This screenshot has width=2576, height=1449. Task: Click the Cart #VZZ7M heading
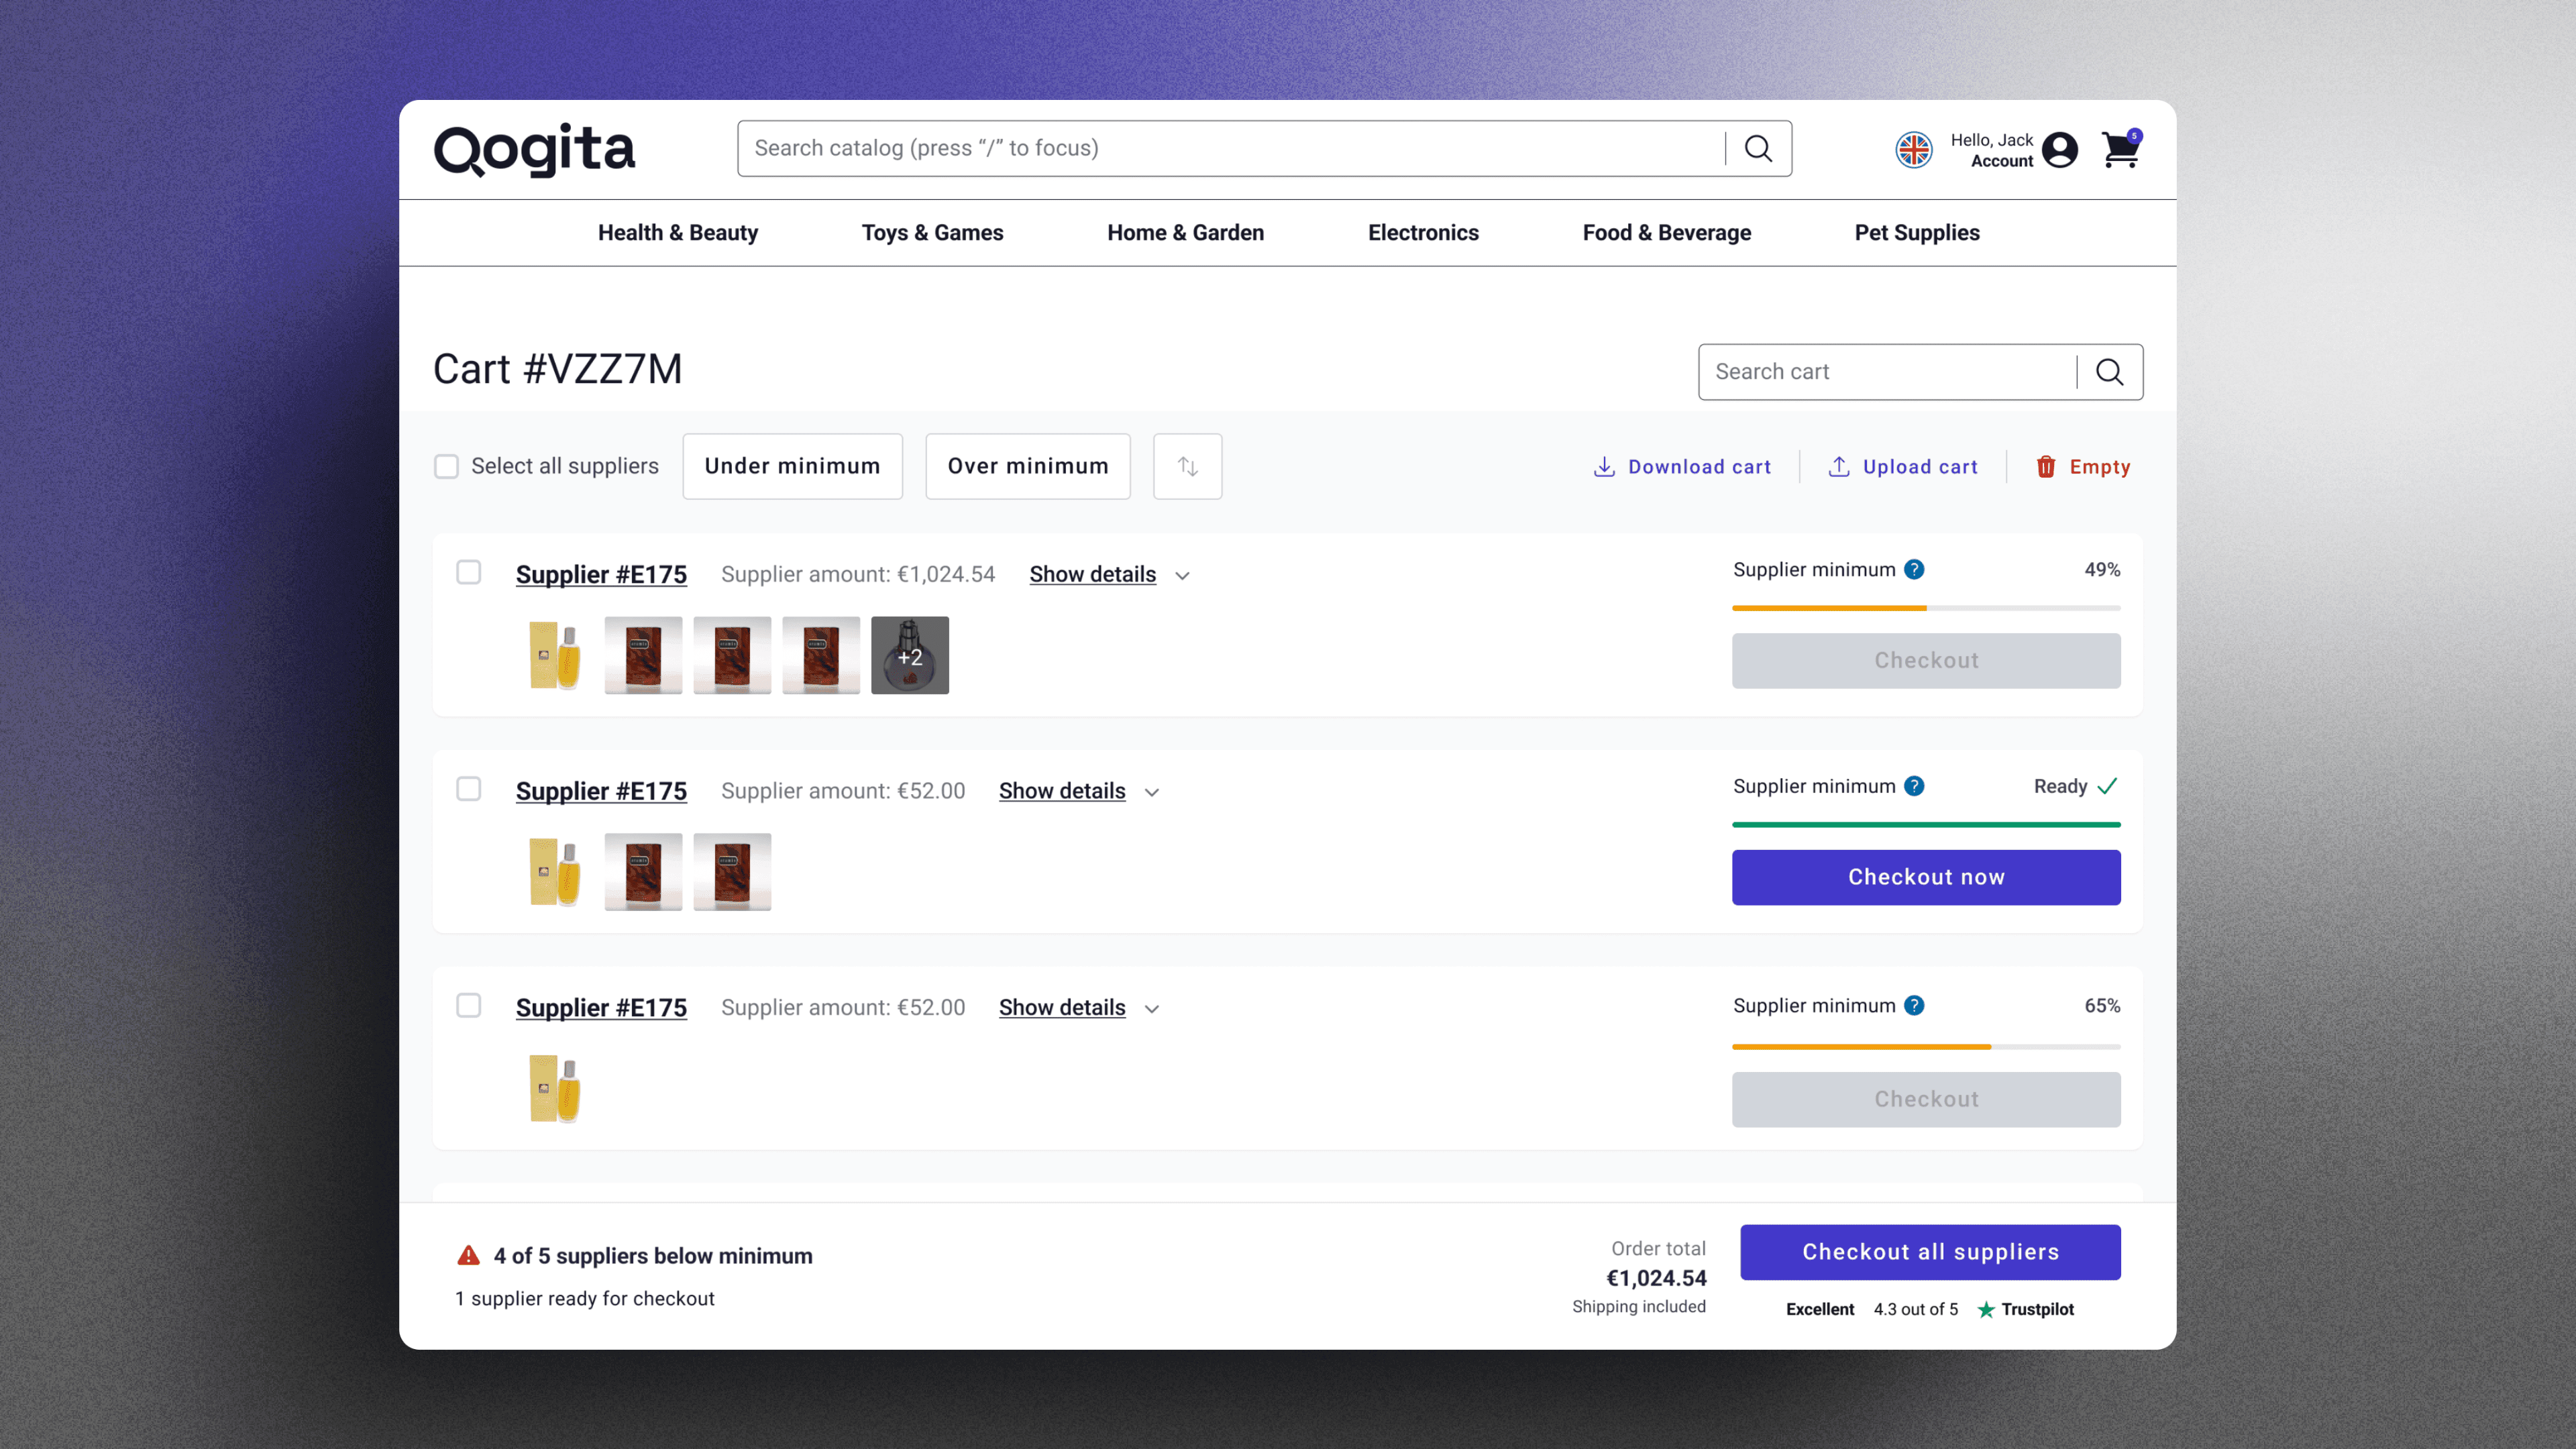pos(557,369)
